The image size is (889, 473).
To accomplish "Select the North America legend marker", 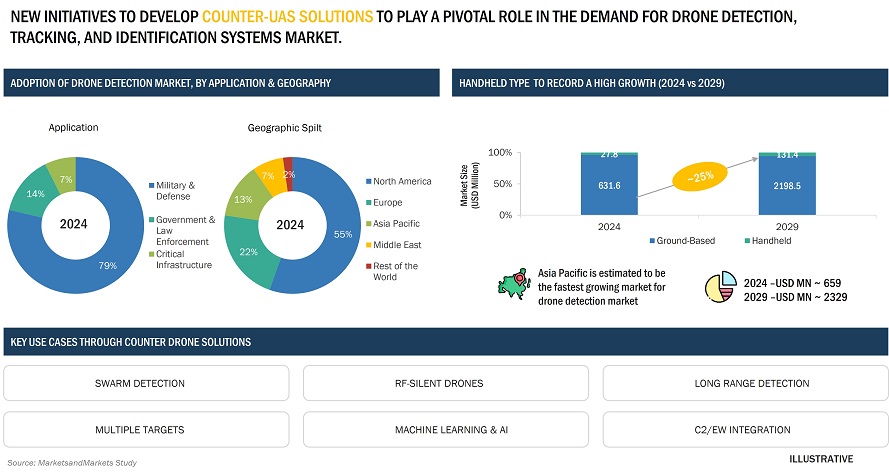I will (x=367, y=182).
